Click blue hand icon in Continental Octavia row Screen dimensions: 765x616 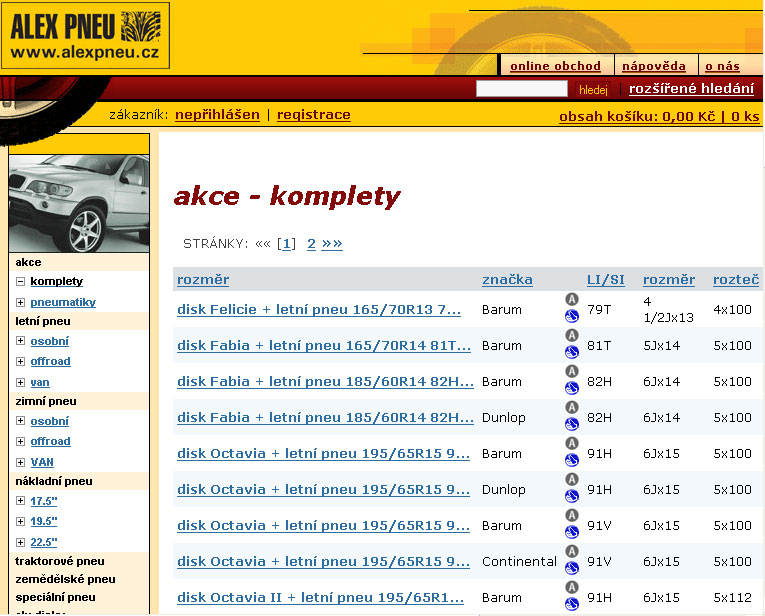[x=572, y=568]
